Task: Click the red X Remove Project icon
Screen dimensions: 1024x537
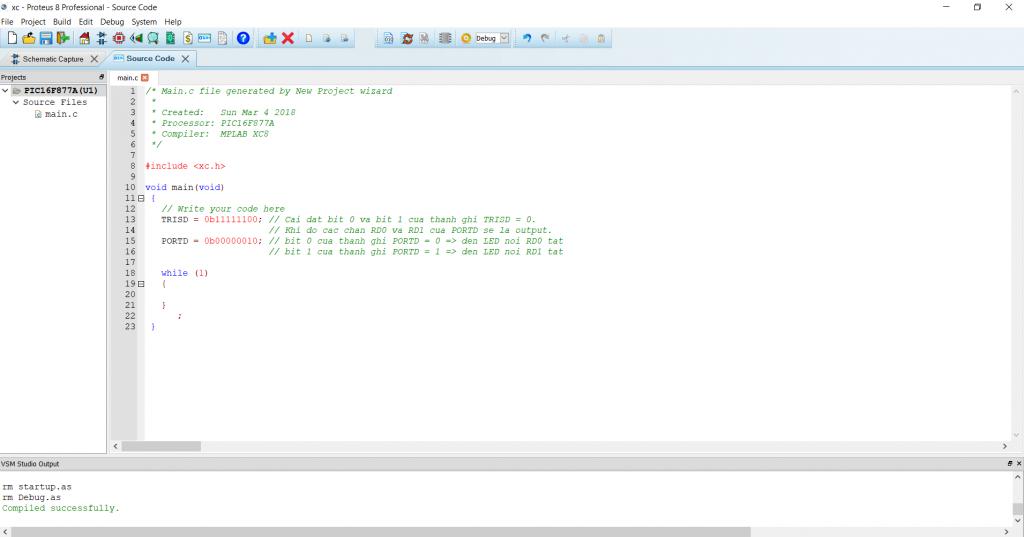Action: tap(287, 39)
